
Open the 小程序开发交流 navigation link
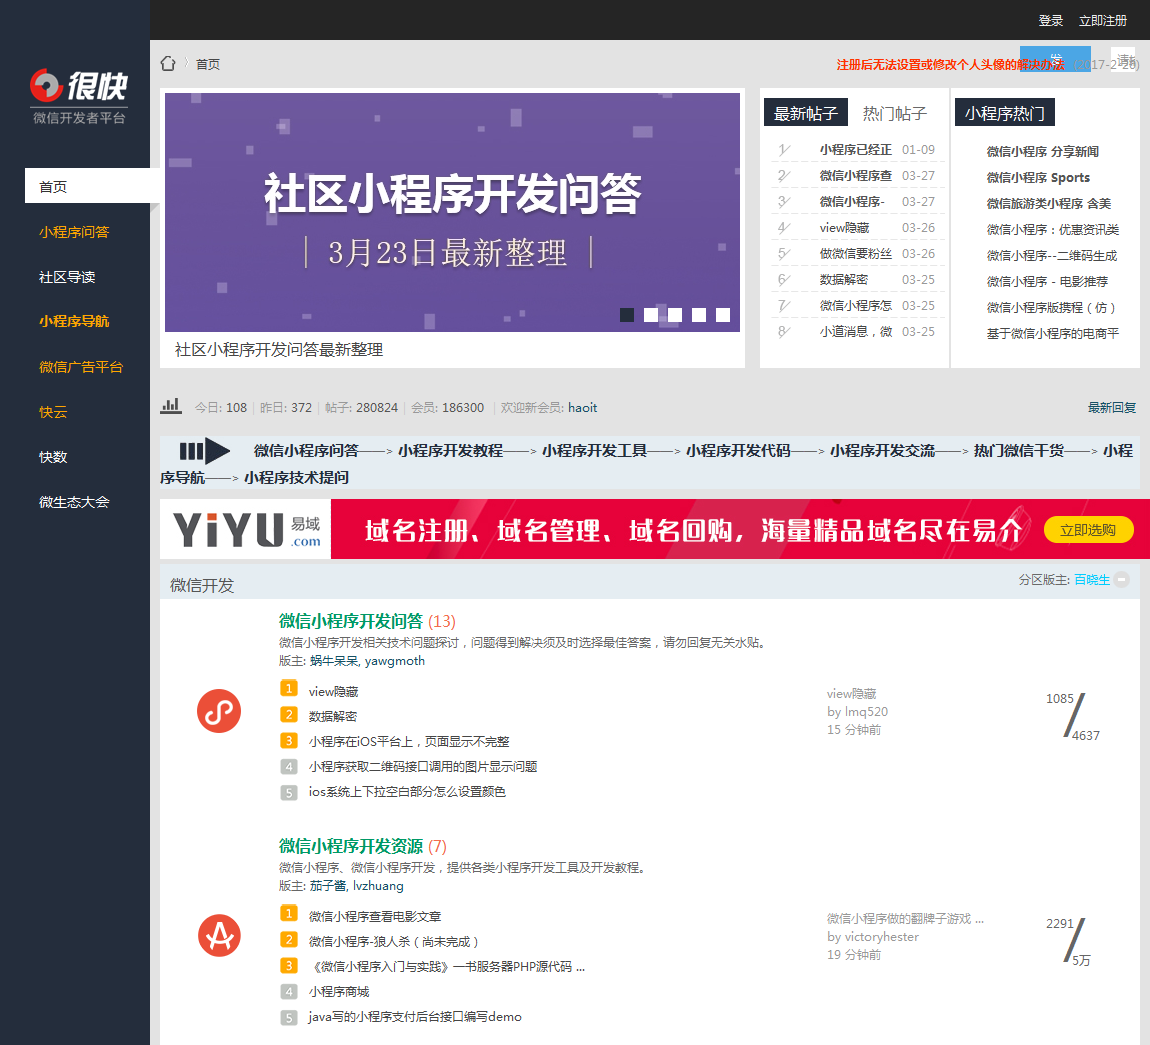(882, 450)
